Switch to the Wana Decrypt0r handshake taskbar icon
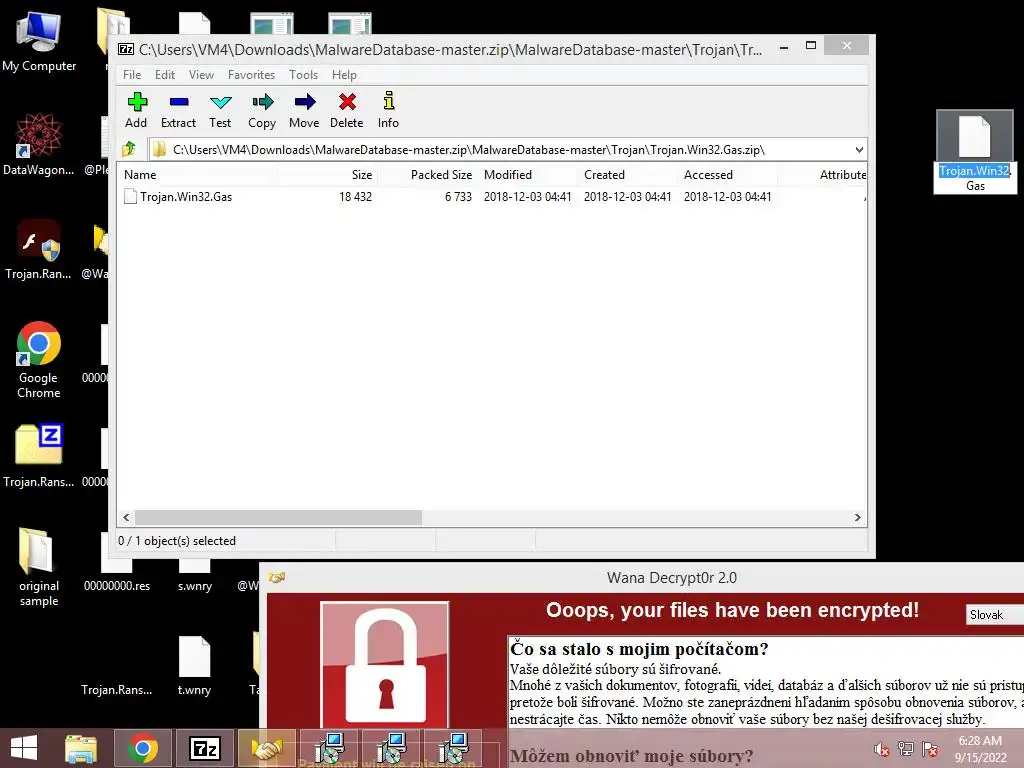Screen dimensions: 1024x768 pyautogui.click(x=266, y=748)
